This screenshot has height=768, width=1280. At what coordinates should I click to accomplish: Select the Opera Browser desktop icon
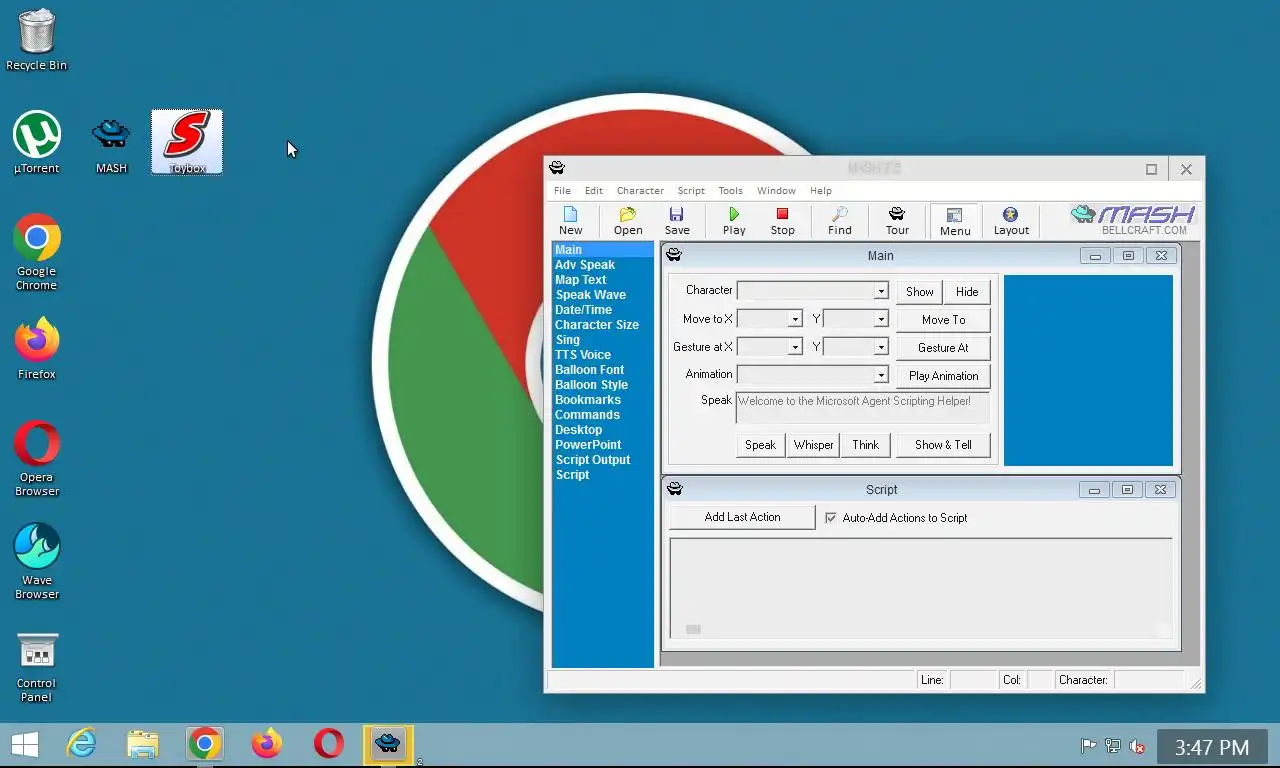coord(37,458)
